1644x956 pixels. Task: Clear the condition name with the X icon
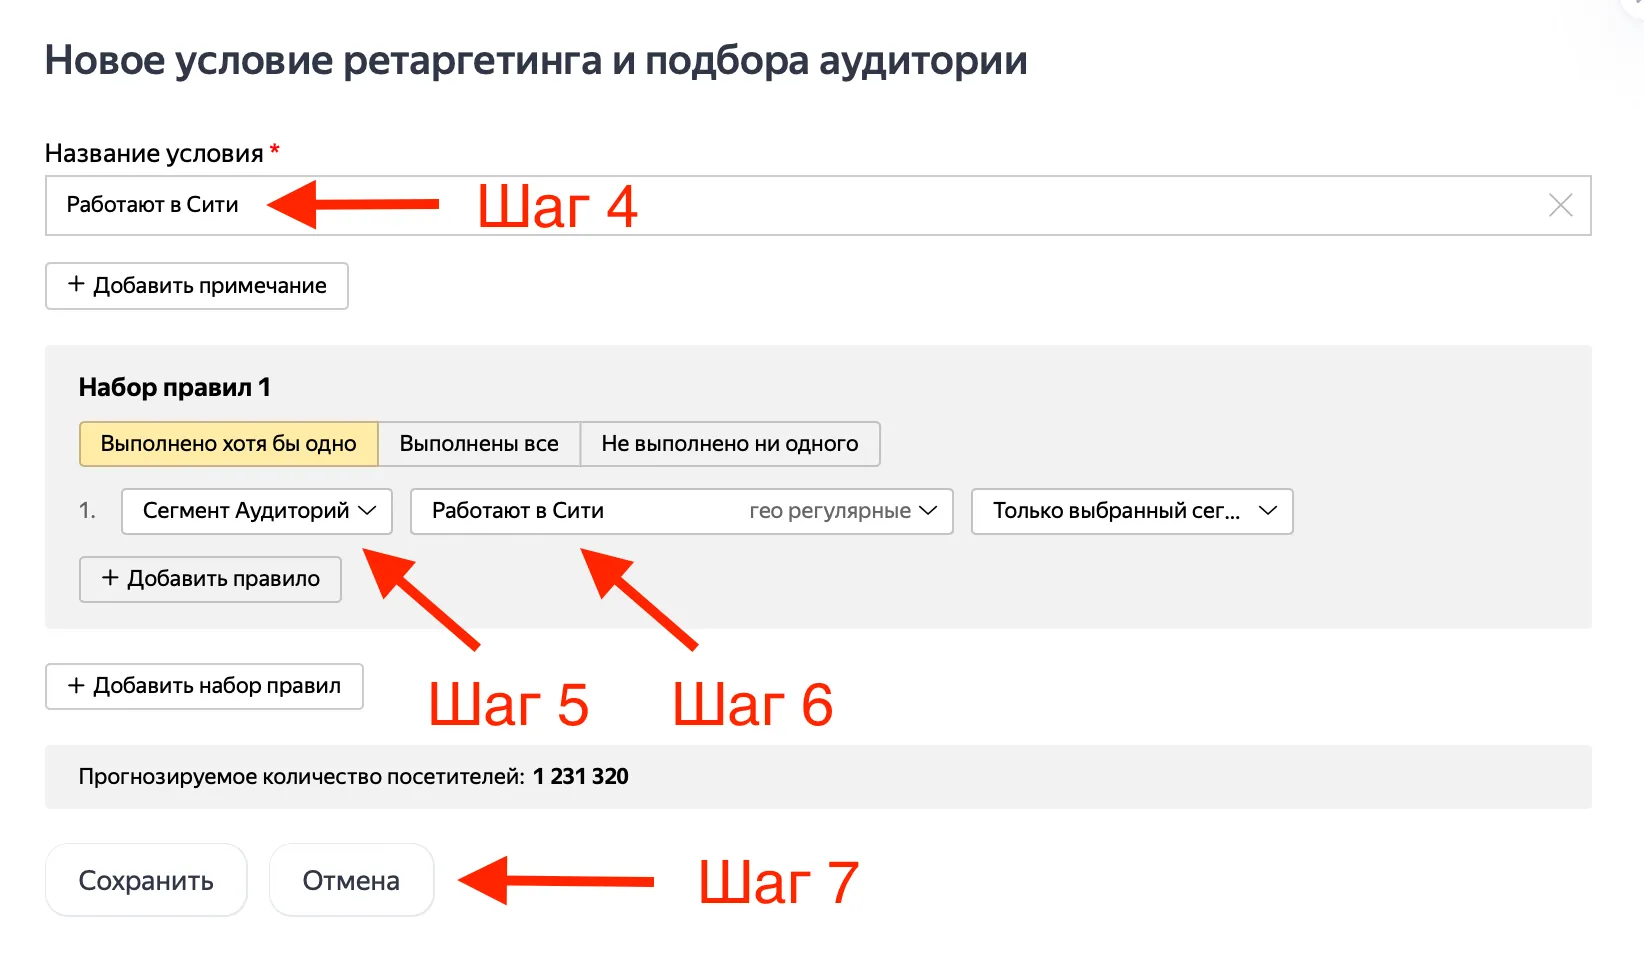(x=1560, y=205)
